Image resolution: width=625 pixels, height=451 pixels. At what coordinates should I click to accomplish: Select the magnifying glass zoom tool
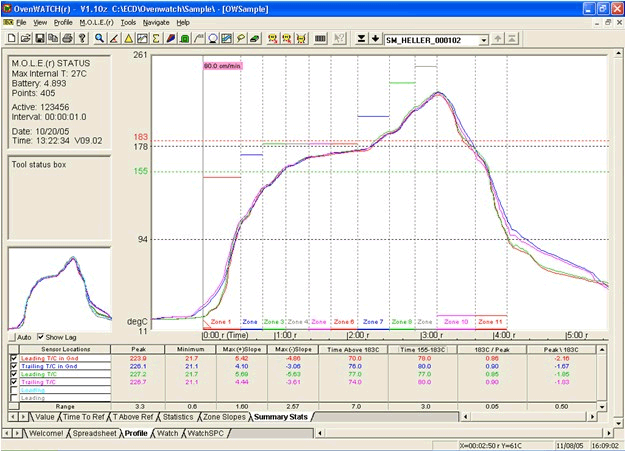pos(99,38)
